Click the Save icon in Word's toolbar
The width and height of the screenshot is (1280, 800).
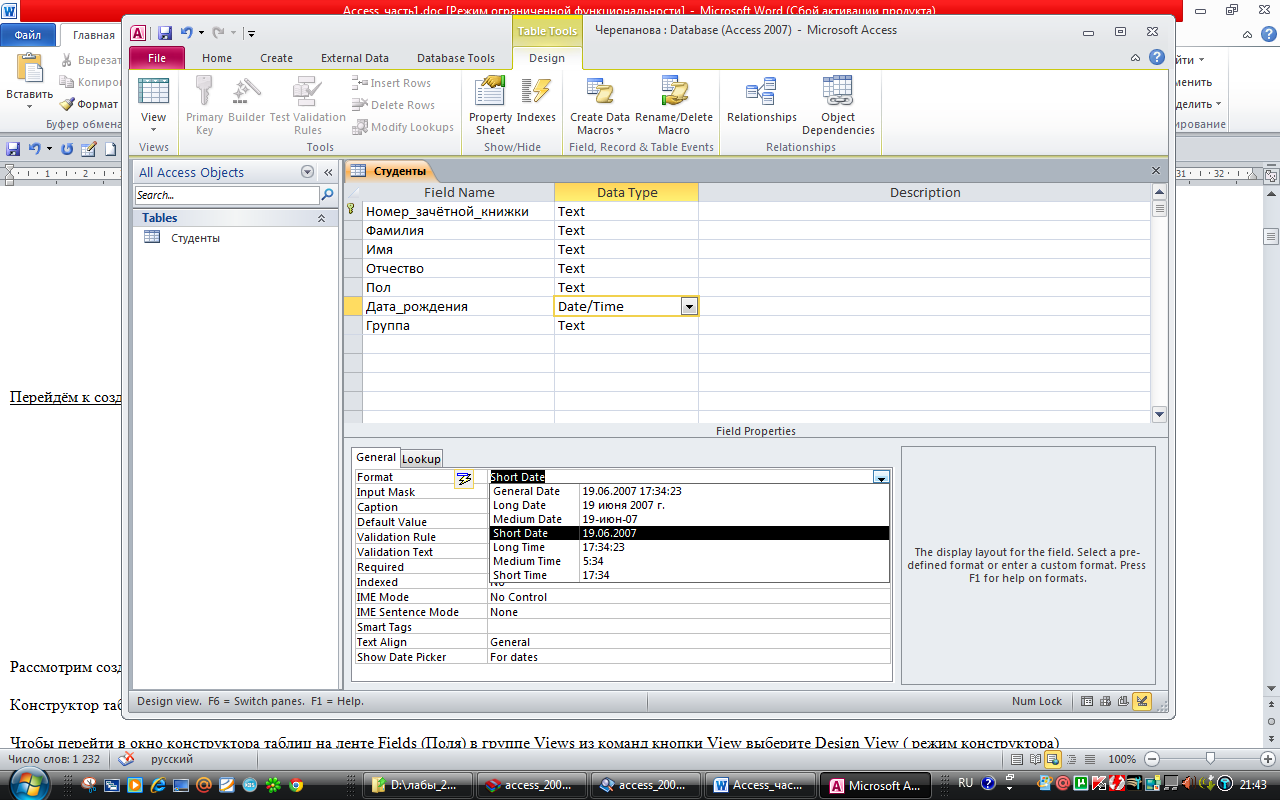point(13,149)
